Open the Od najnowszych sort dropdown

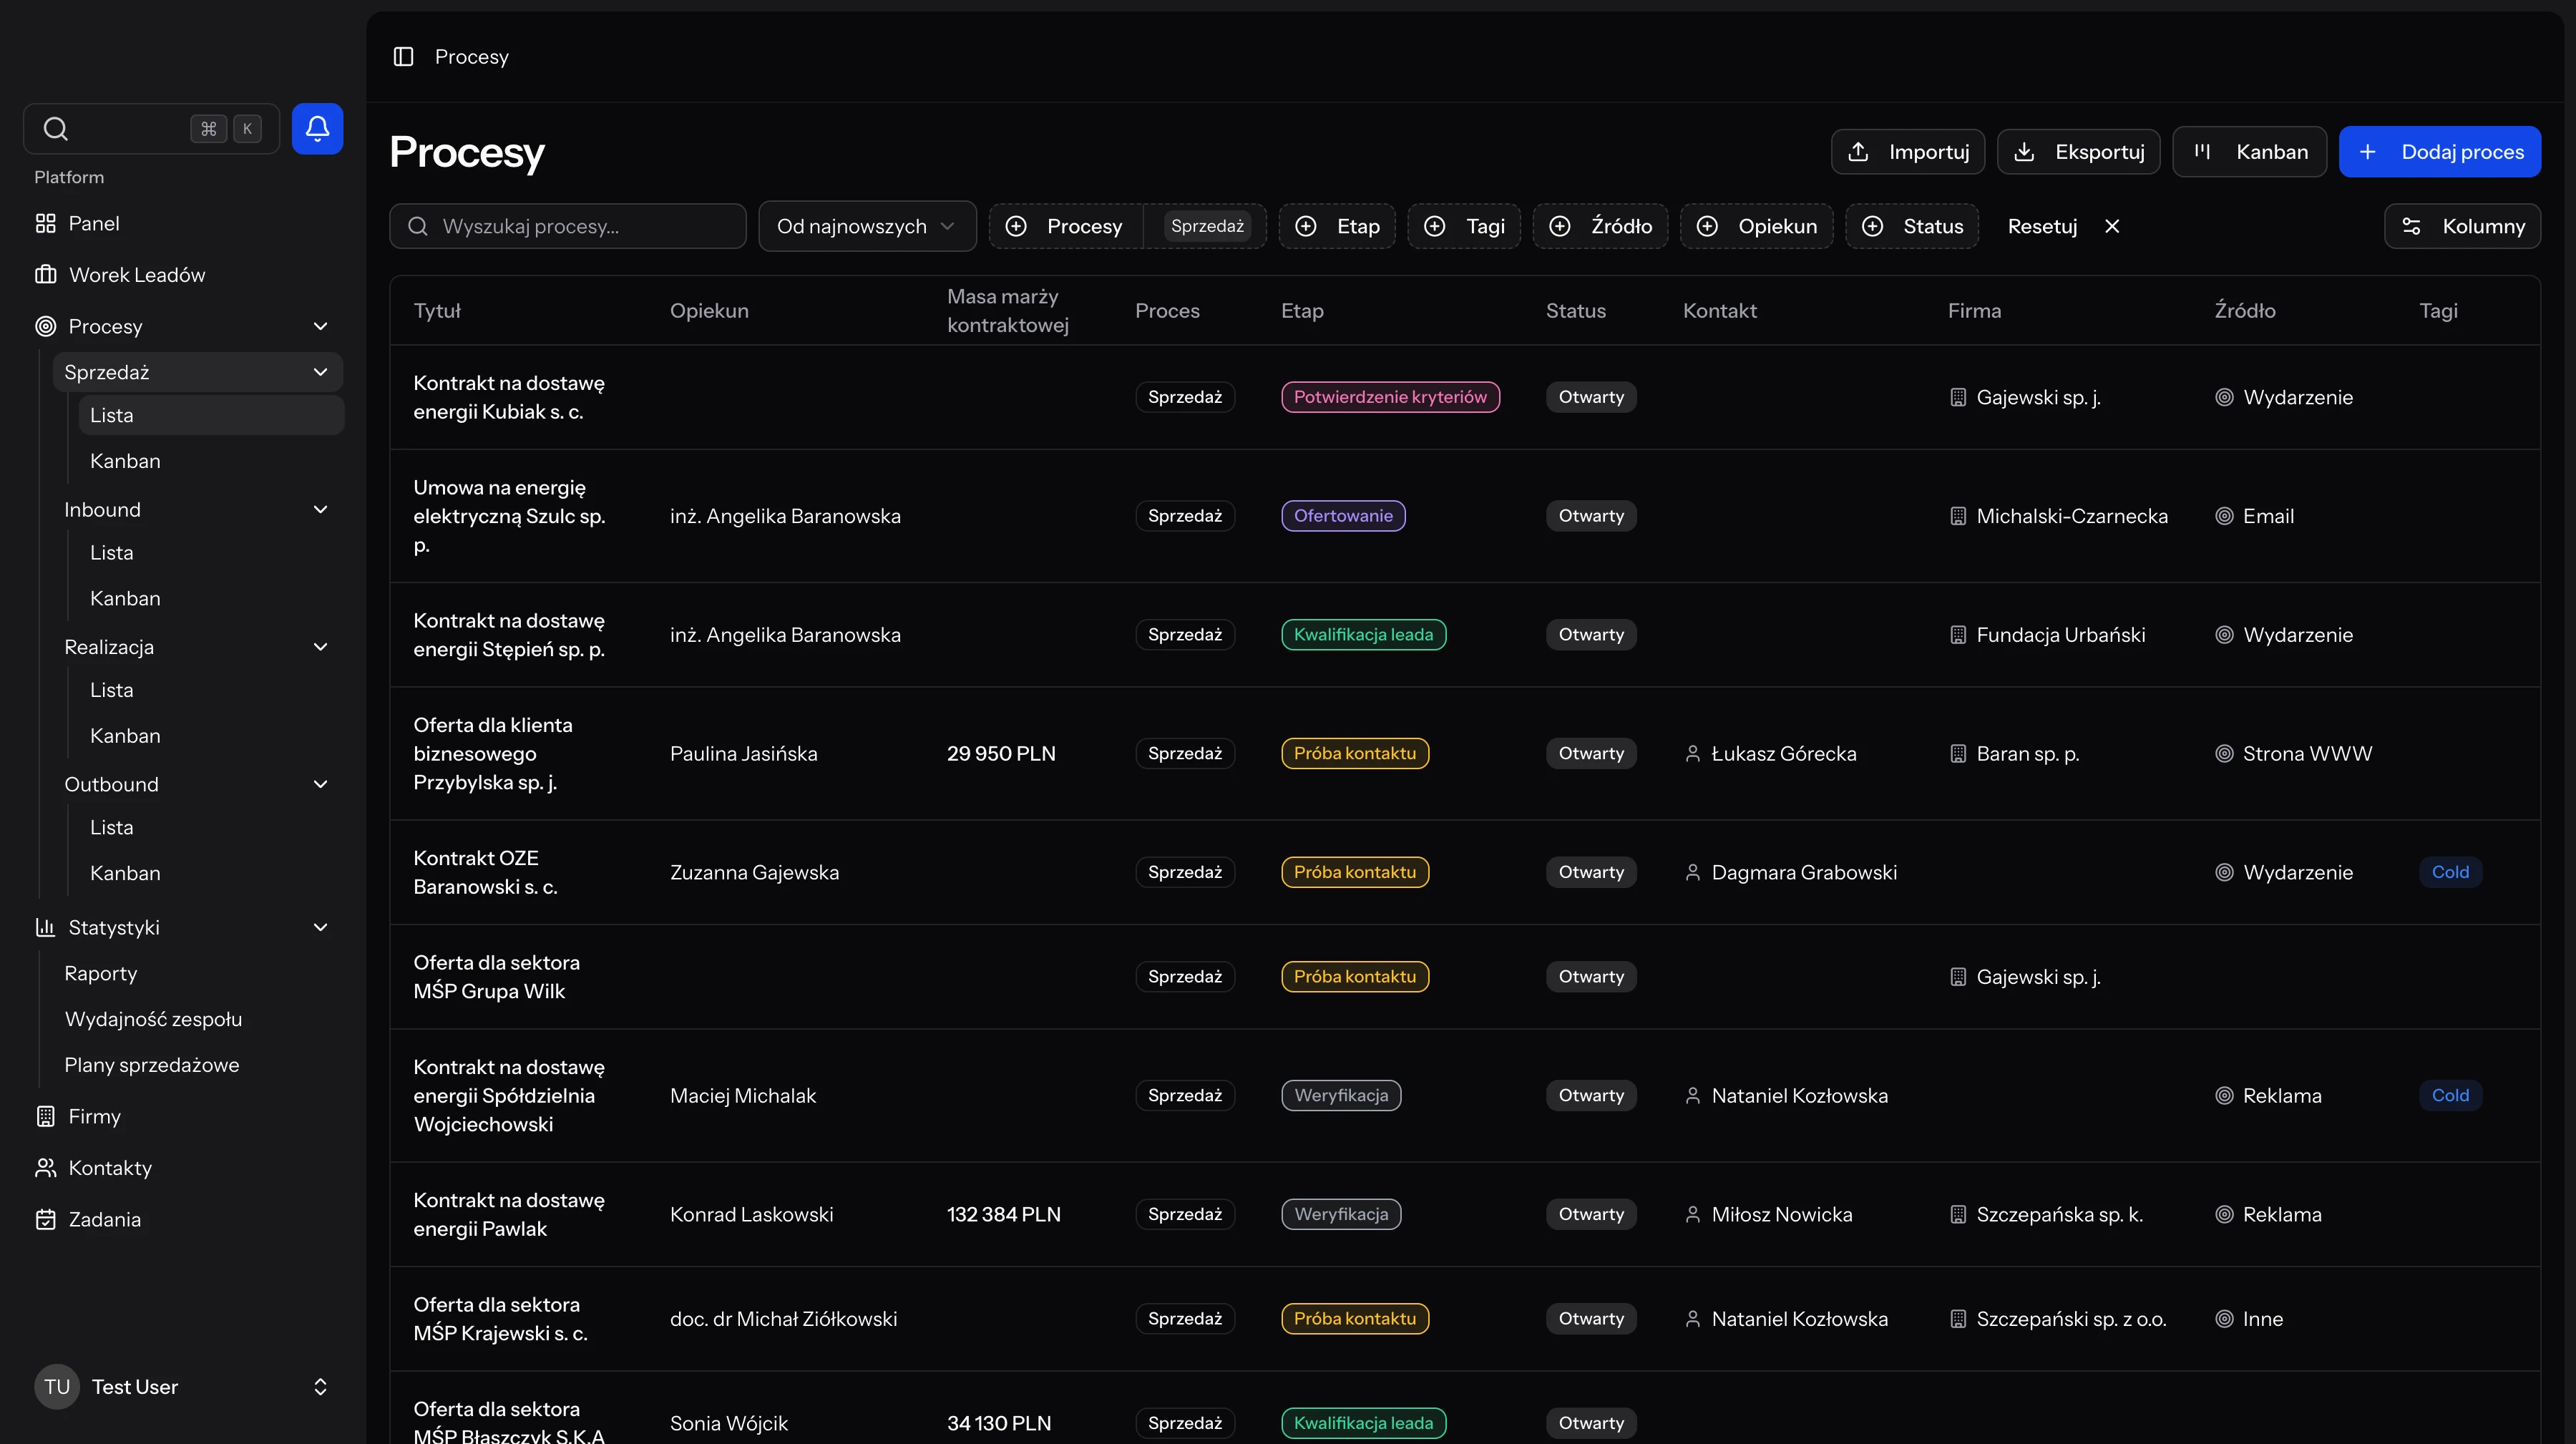(x=866, y=226)
